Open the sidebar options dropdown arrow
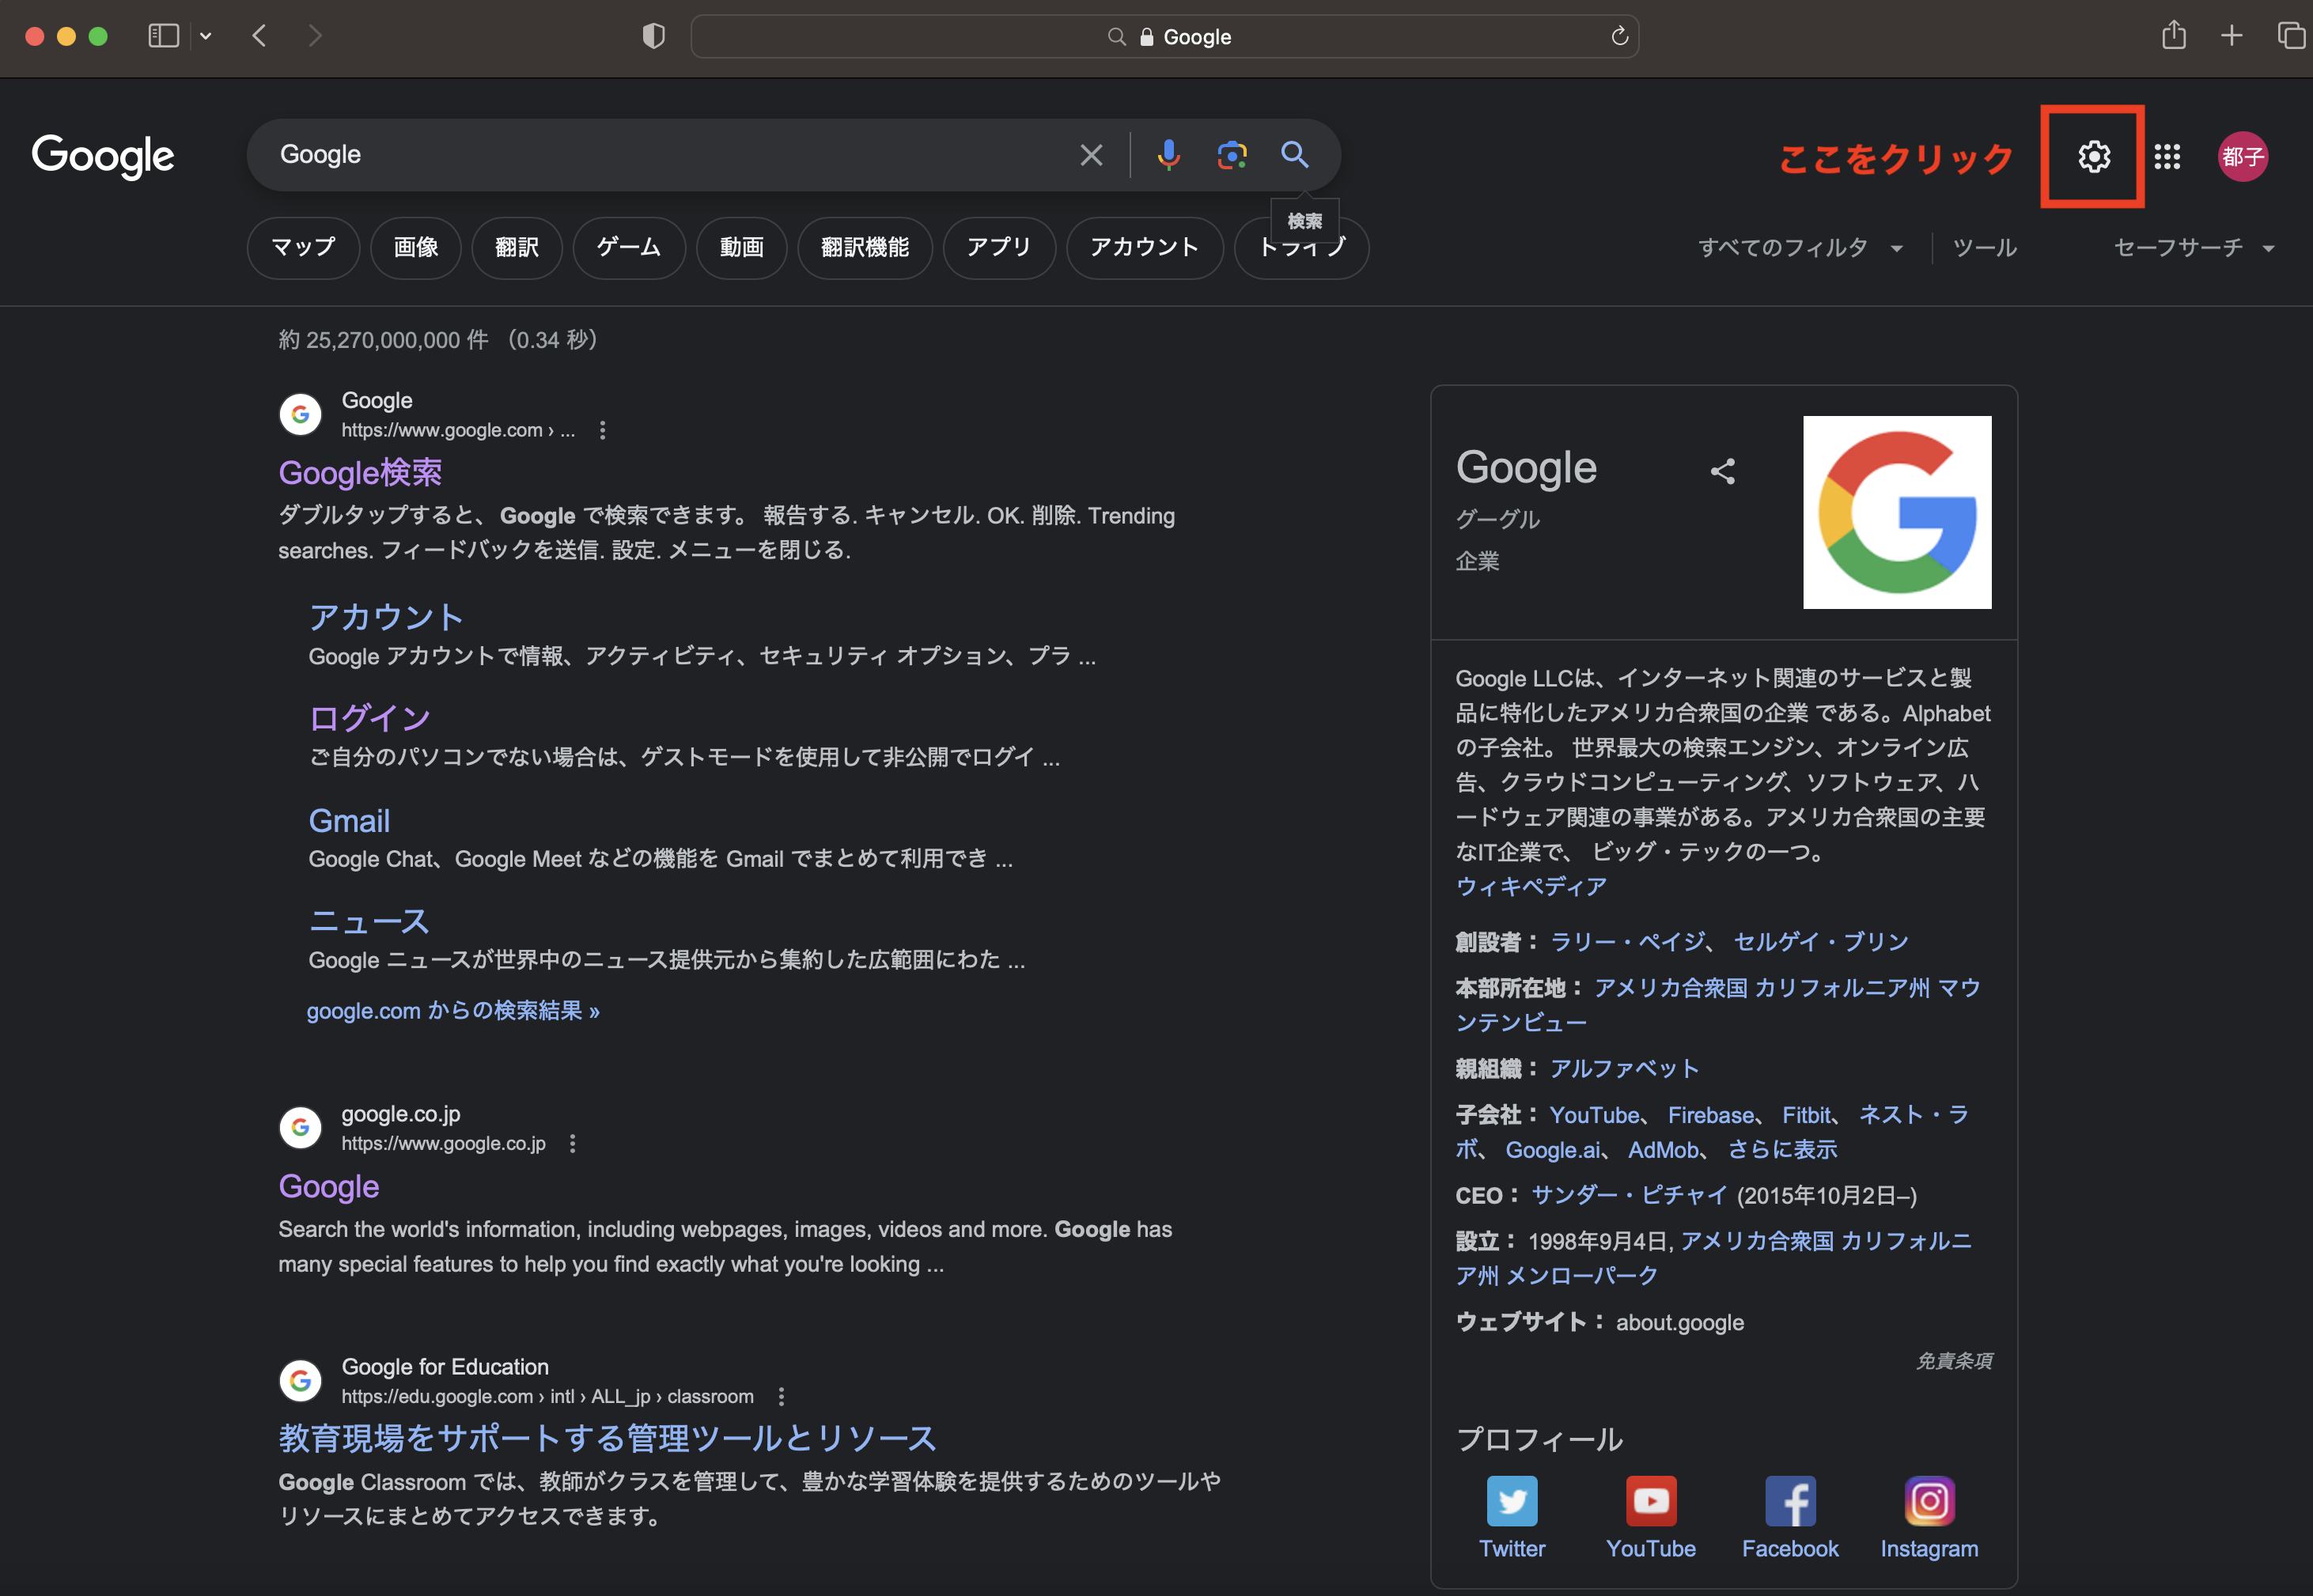 205,36
